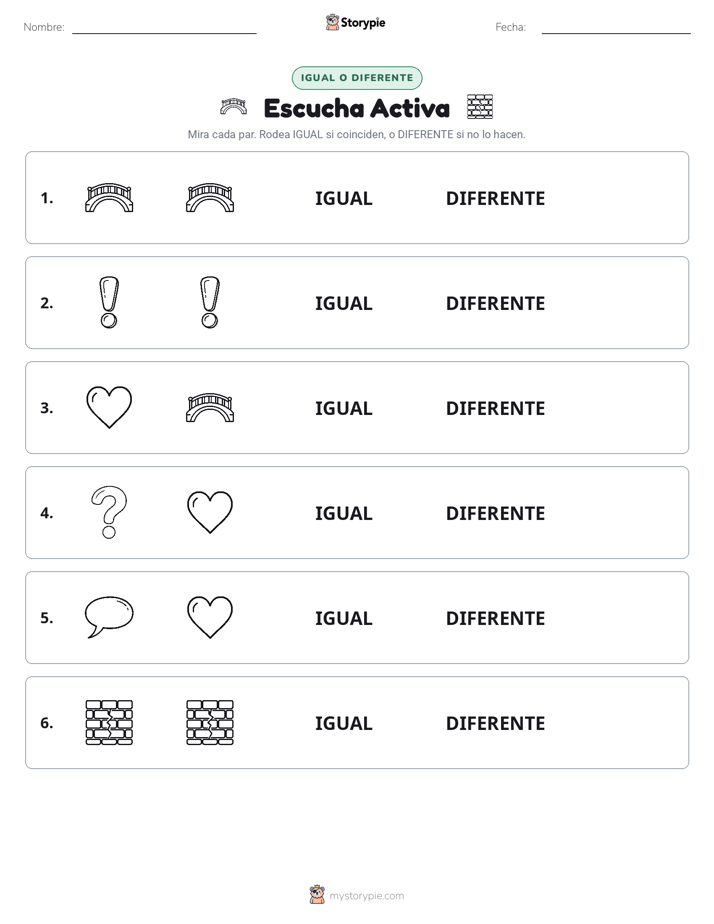
Task: Click the IGUAL O DIFERENTE badge
Action: (x=357, y=78)
